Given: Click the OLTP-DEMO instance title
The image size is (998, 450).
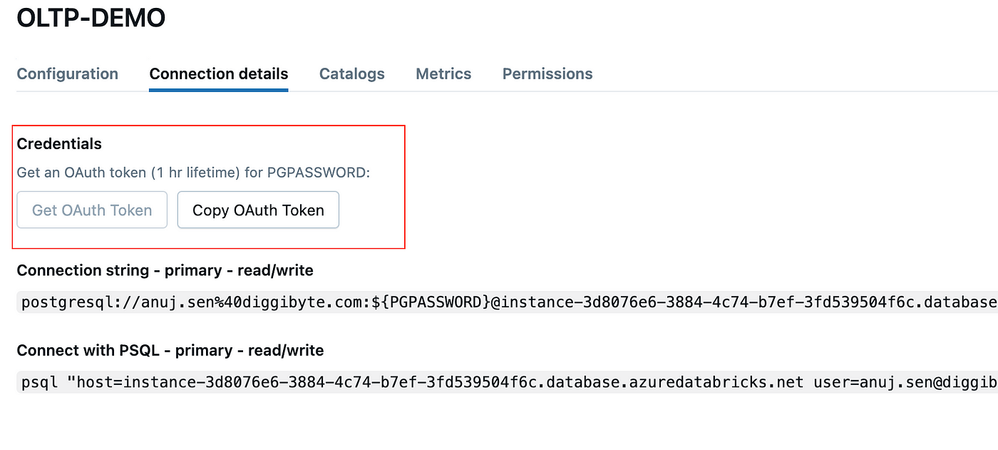Looking at the screenshot, I should tap(91, 18).
